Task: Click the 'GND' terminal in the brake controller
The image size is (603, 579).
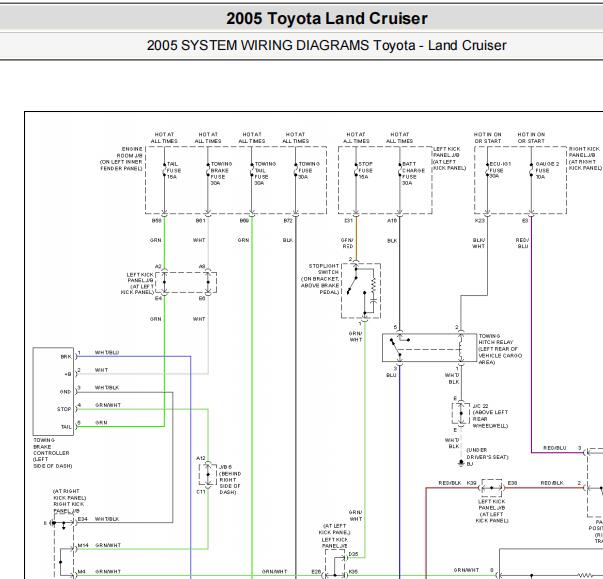Action: (65, 392)
